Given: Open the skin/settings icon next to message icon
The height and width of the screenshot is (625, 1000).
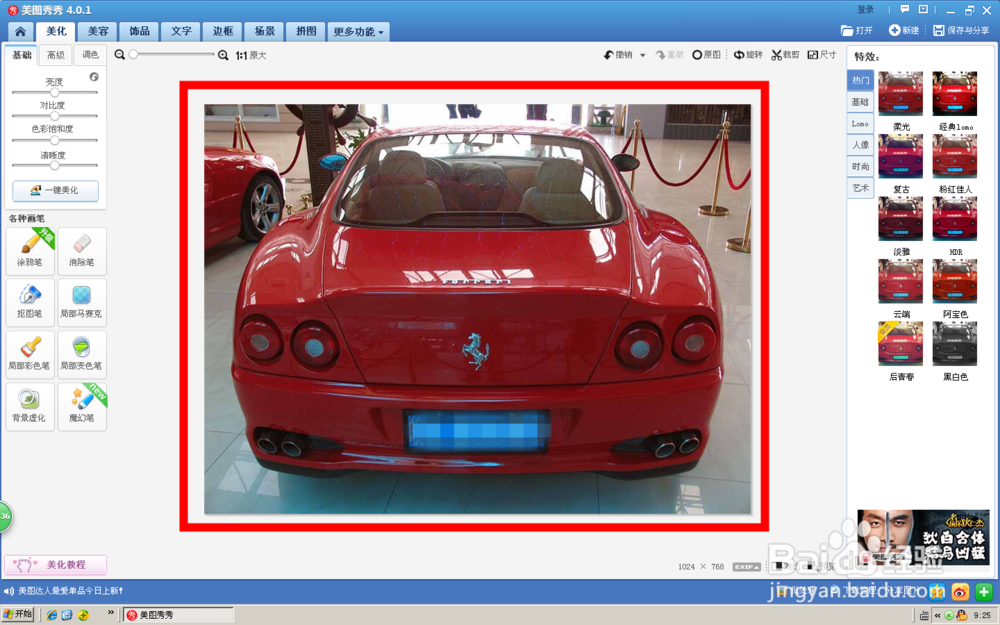Looking at the screenshot, I should (923, 10).
